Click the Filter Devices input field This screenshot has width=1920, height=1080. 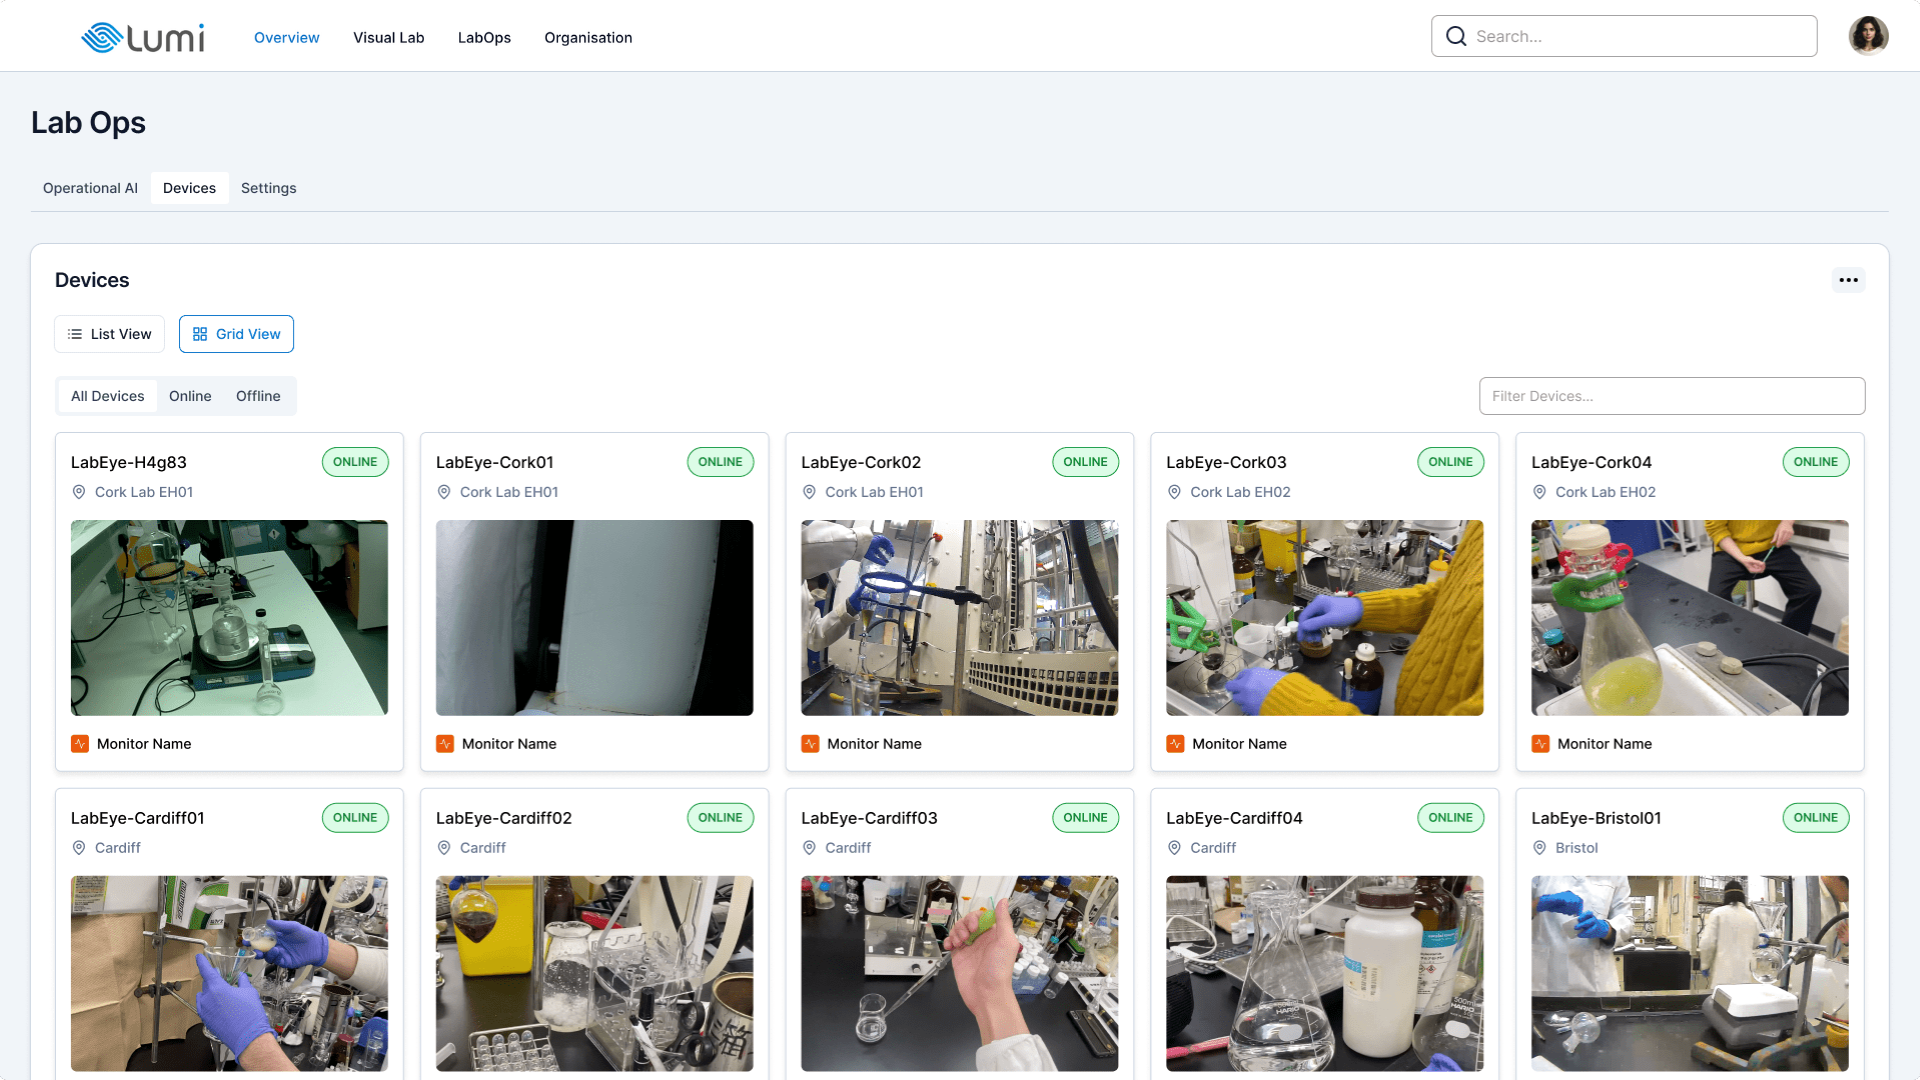point(1671,396)
